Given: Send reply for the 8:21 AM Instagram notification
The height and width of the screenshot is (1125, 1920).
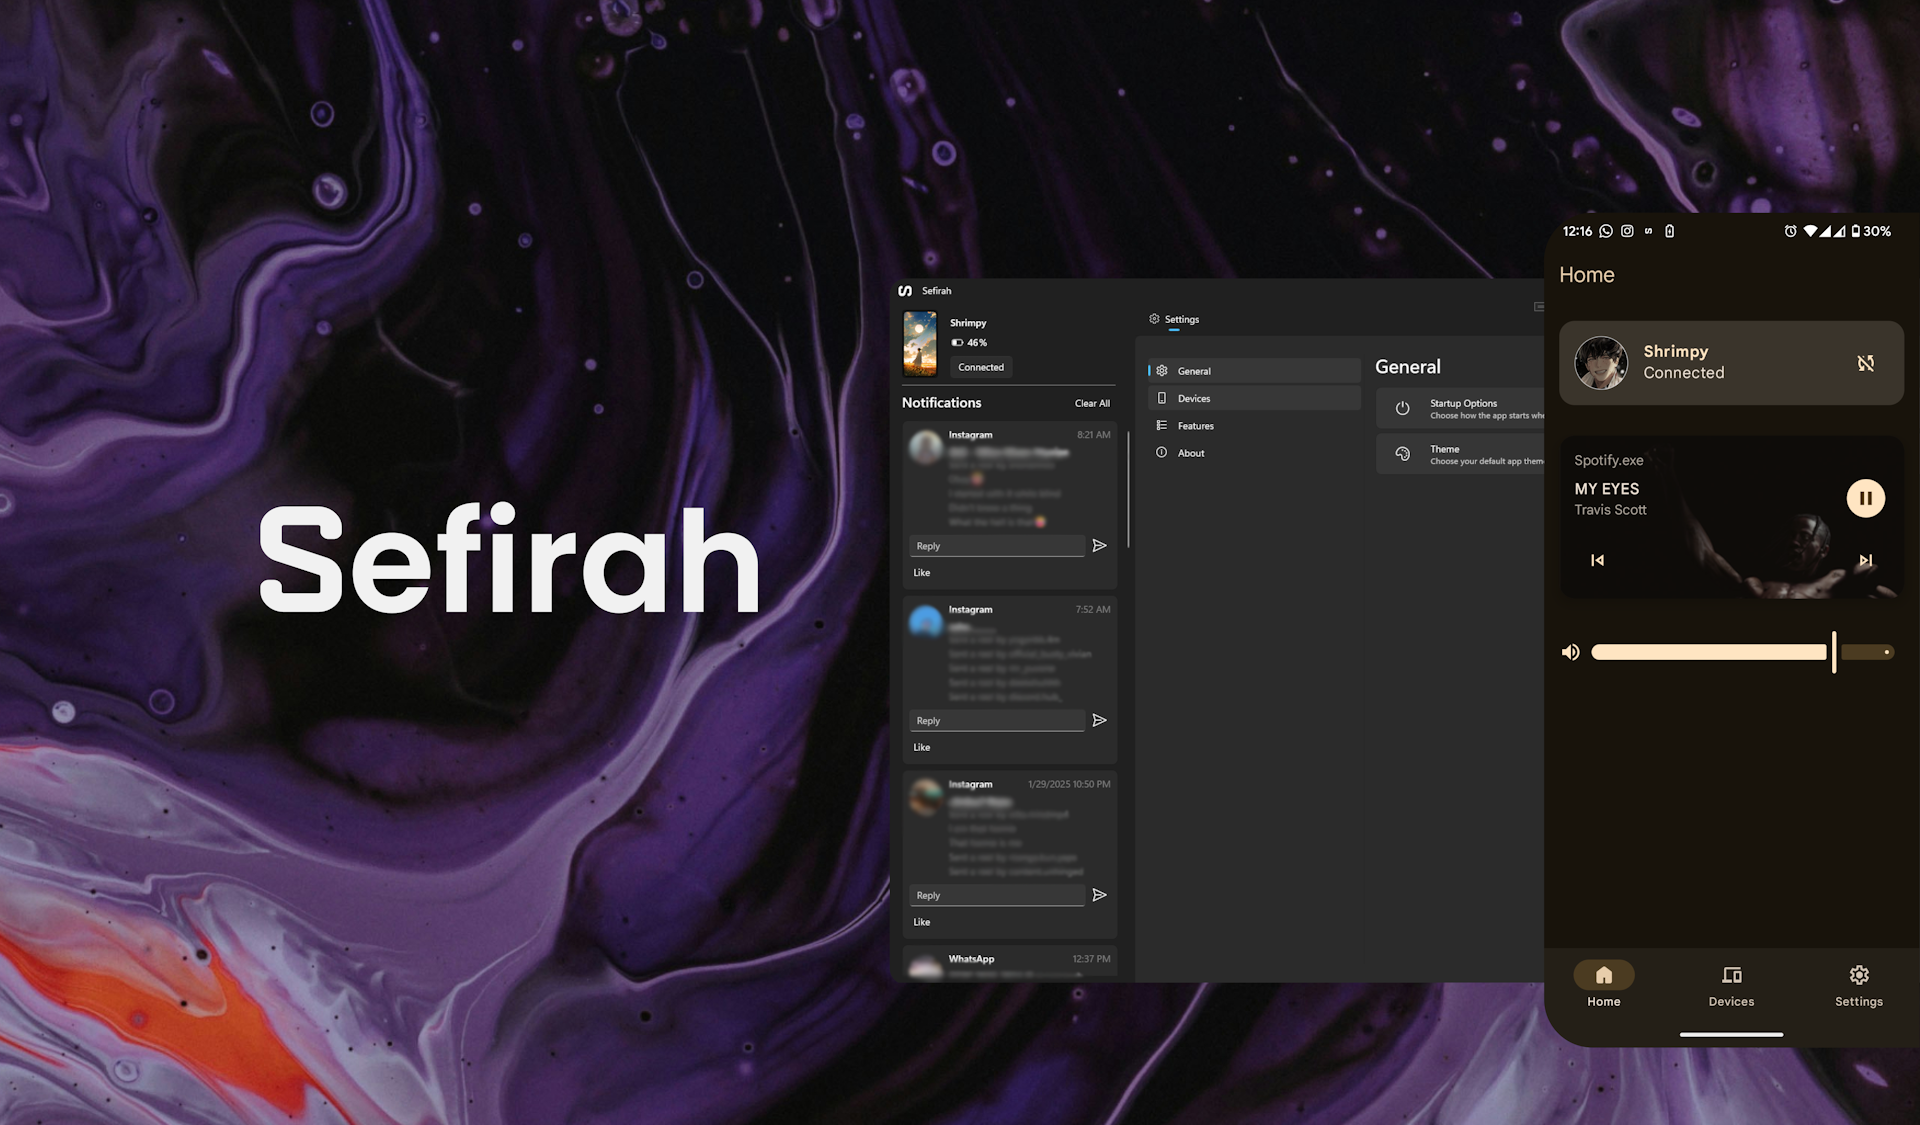Looking at the screenshot, I should tap(1099, 546).
